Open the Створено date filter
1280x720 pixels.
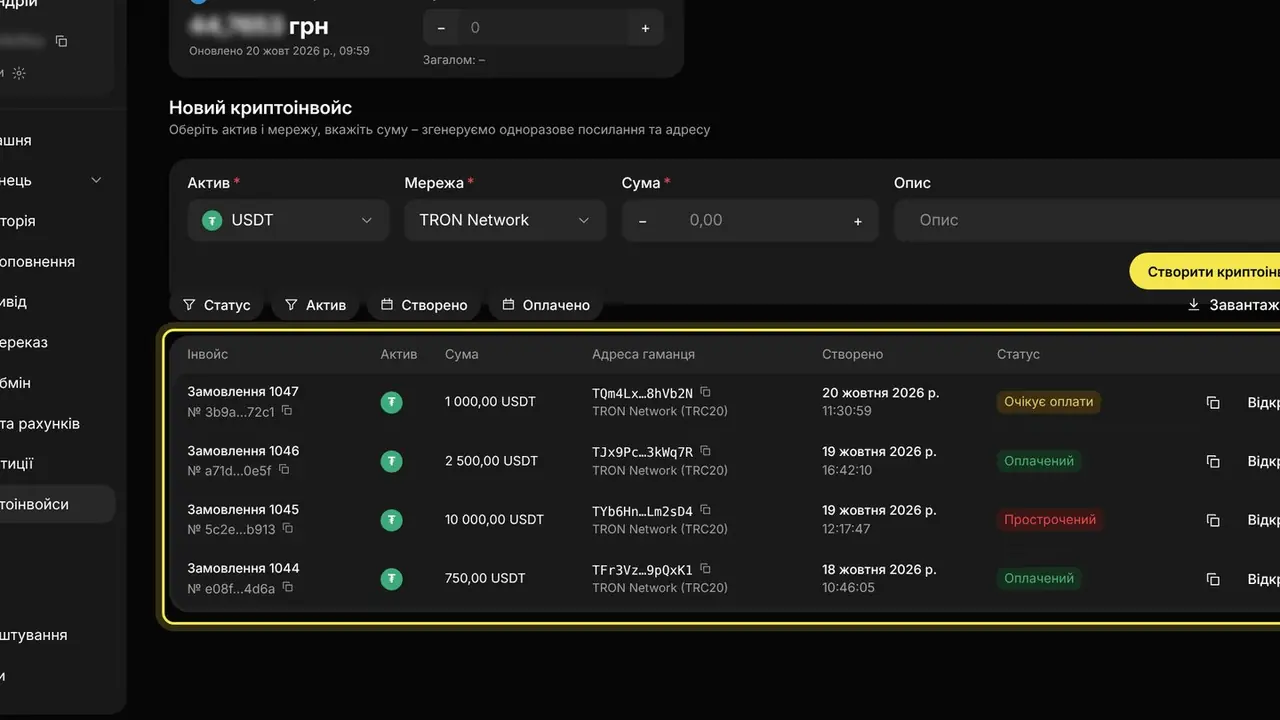[424, 305]
